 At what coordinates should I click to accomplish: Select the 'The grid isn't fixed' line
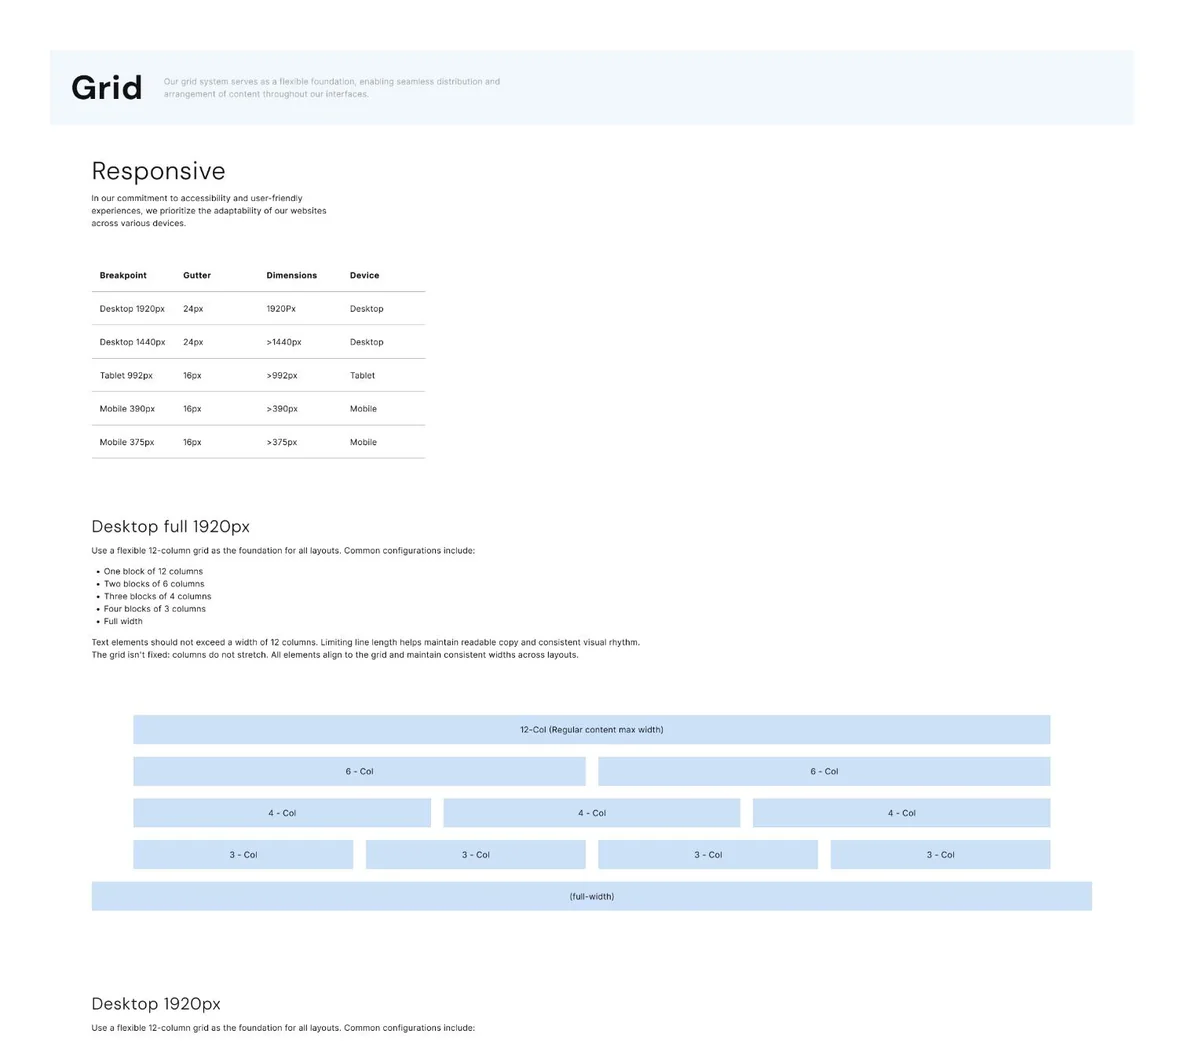click(x=335, y=655)
